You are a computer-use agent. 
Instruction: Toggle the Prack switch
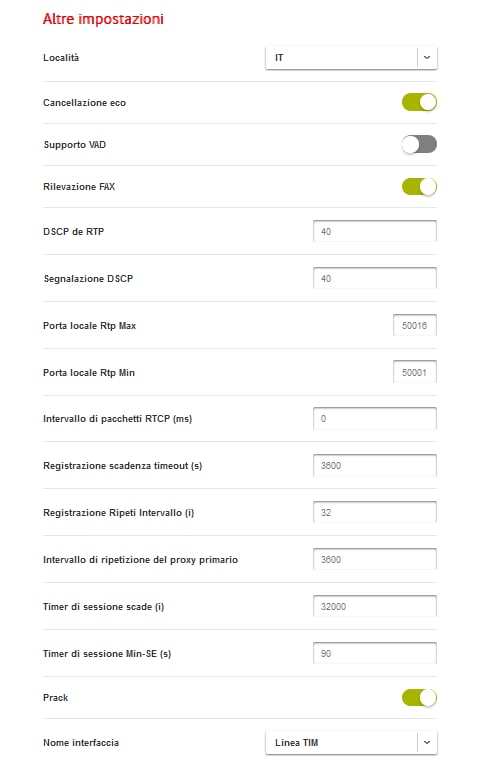click(419, 697)
